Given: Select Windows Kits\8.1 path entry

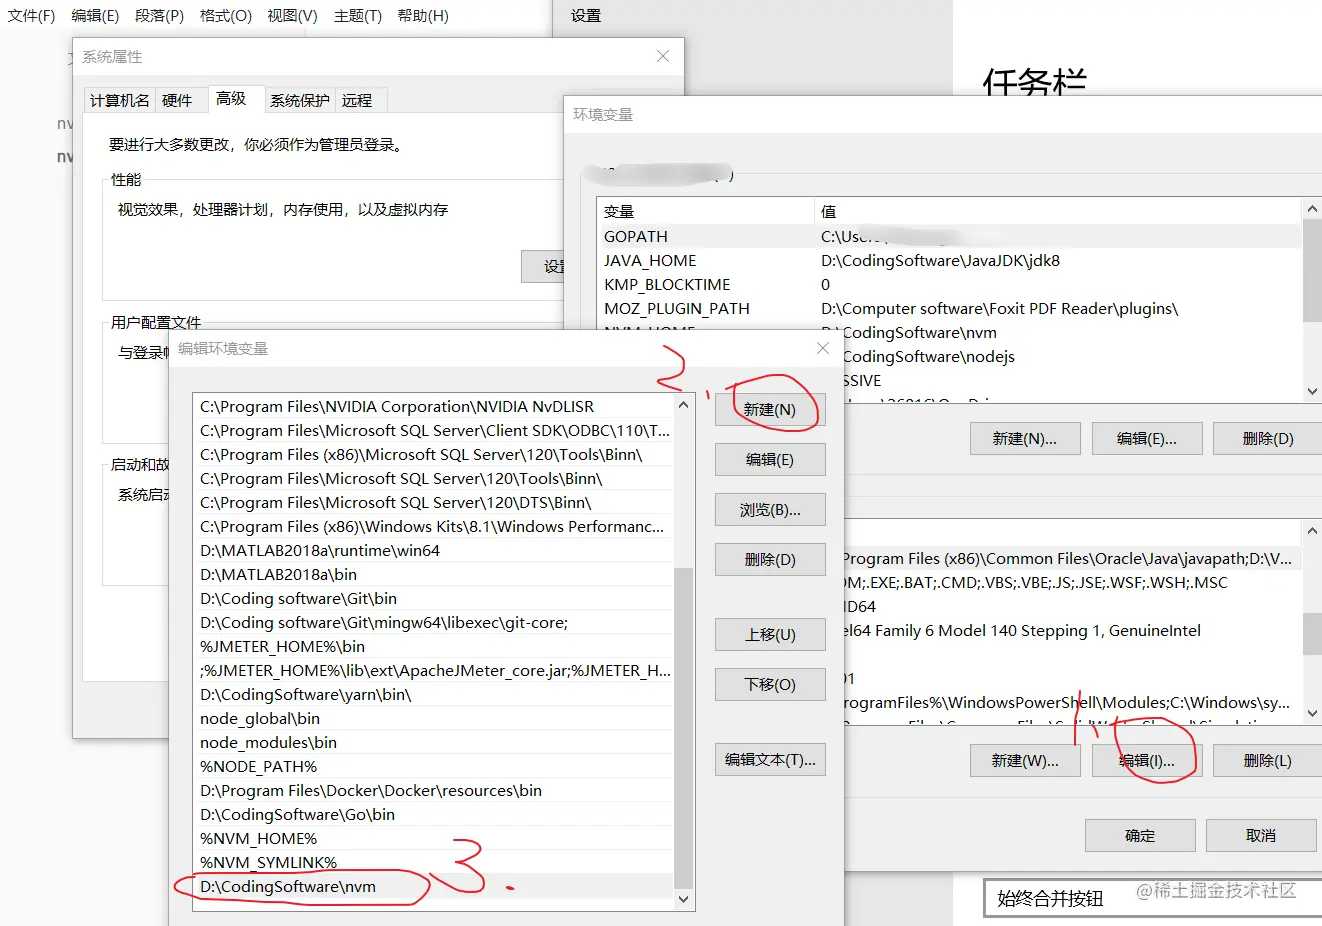Looking at the screenshot, I should pyautogui.click(x=434, y=527).
